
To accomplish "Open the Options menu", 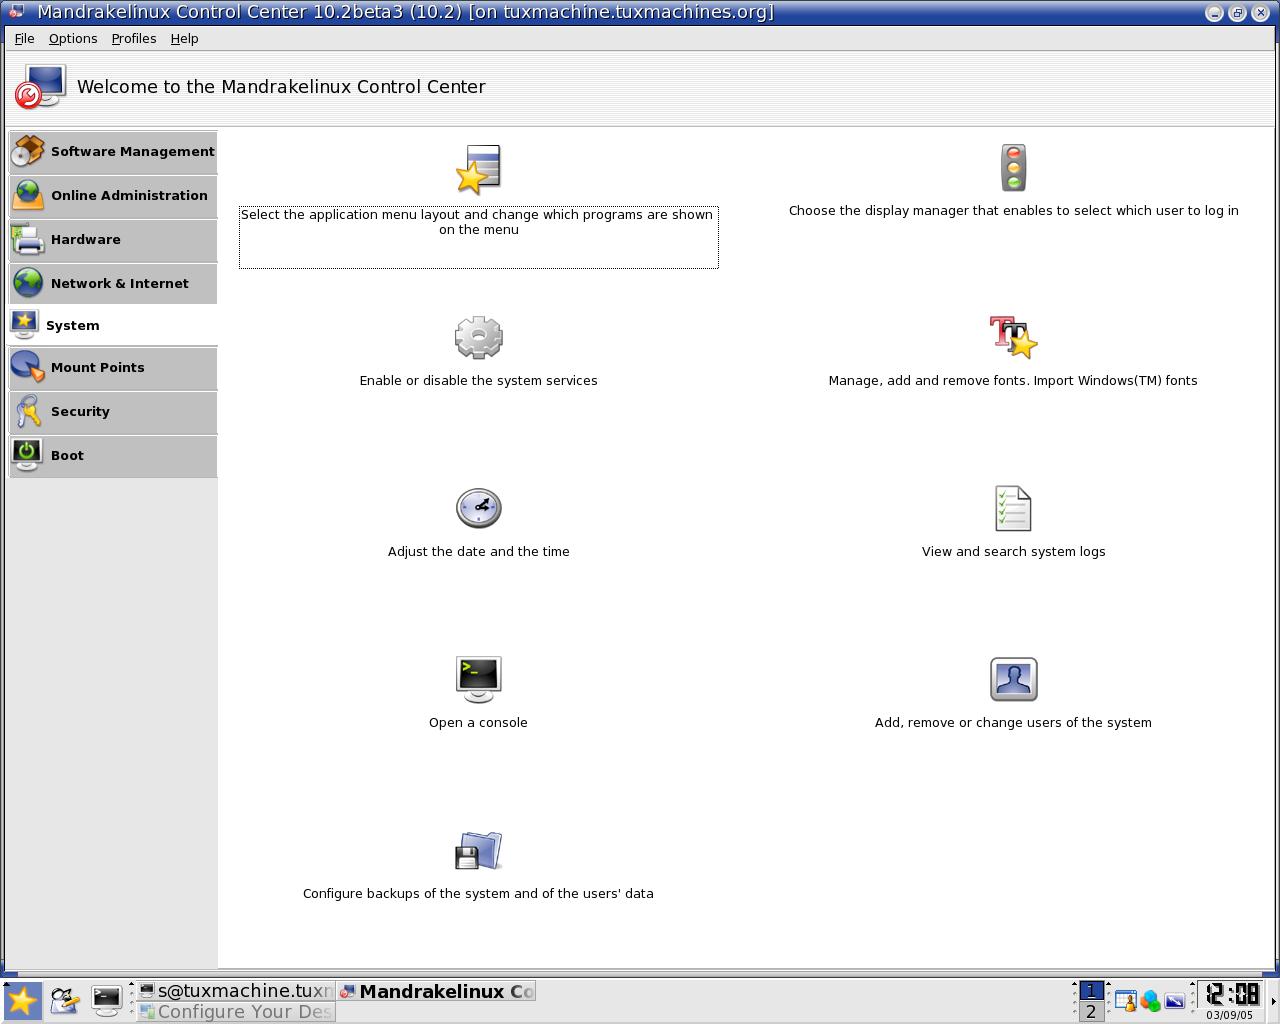I will [x=73, y=38].
